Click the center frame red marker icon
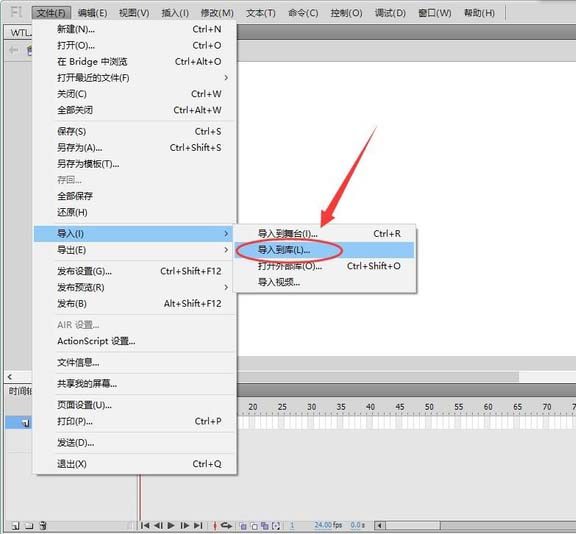Image resolution: width=576 pixels, height=534 pixels. tap(215, 526)
